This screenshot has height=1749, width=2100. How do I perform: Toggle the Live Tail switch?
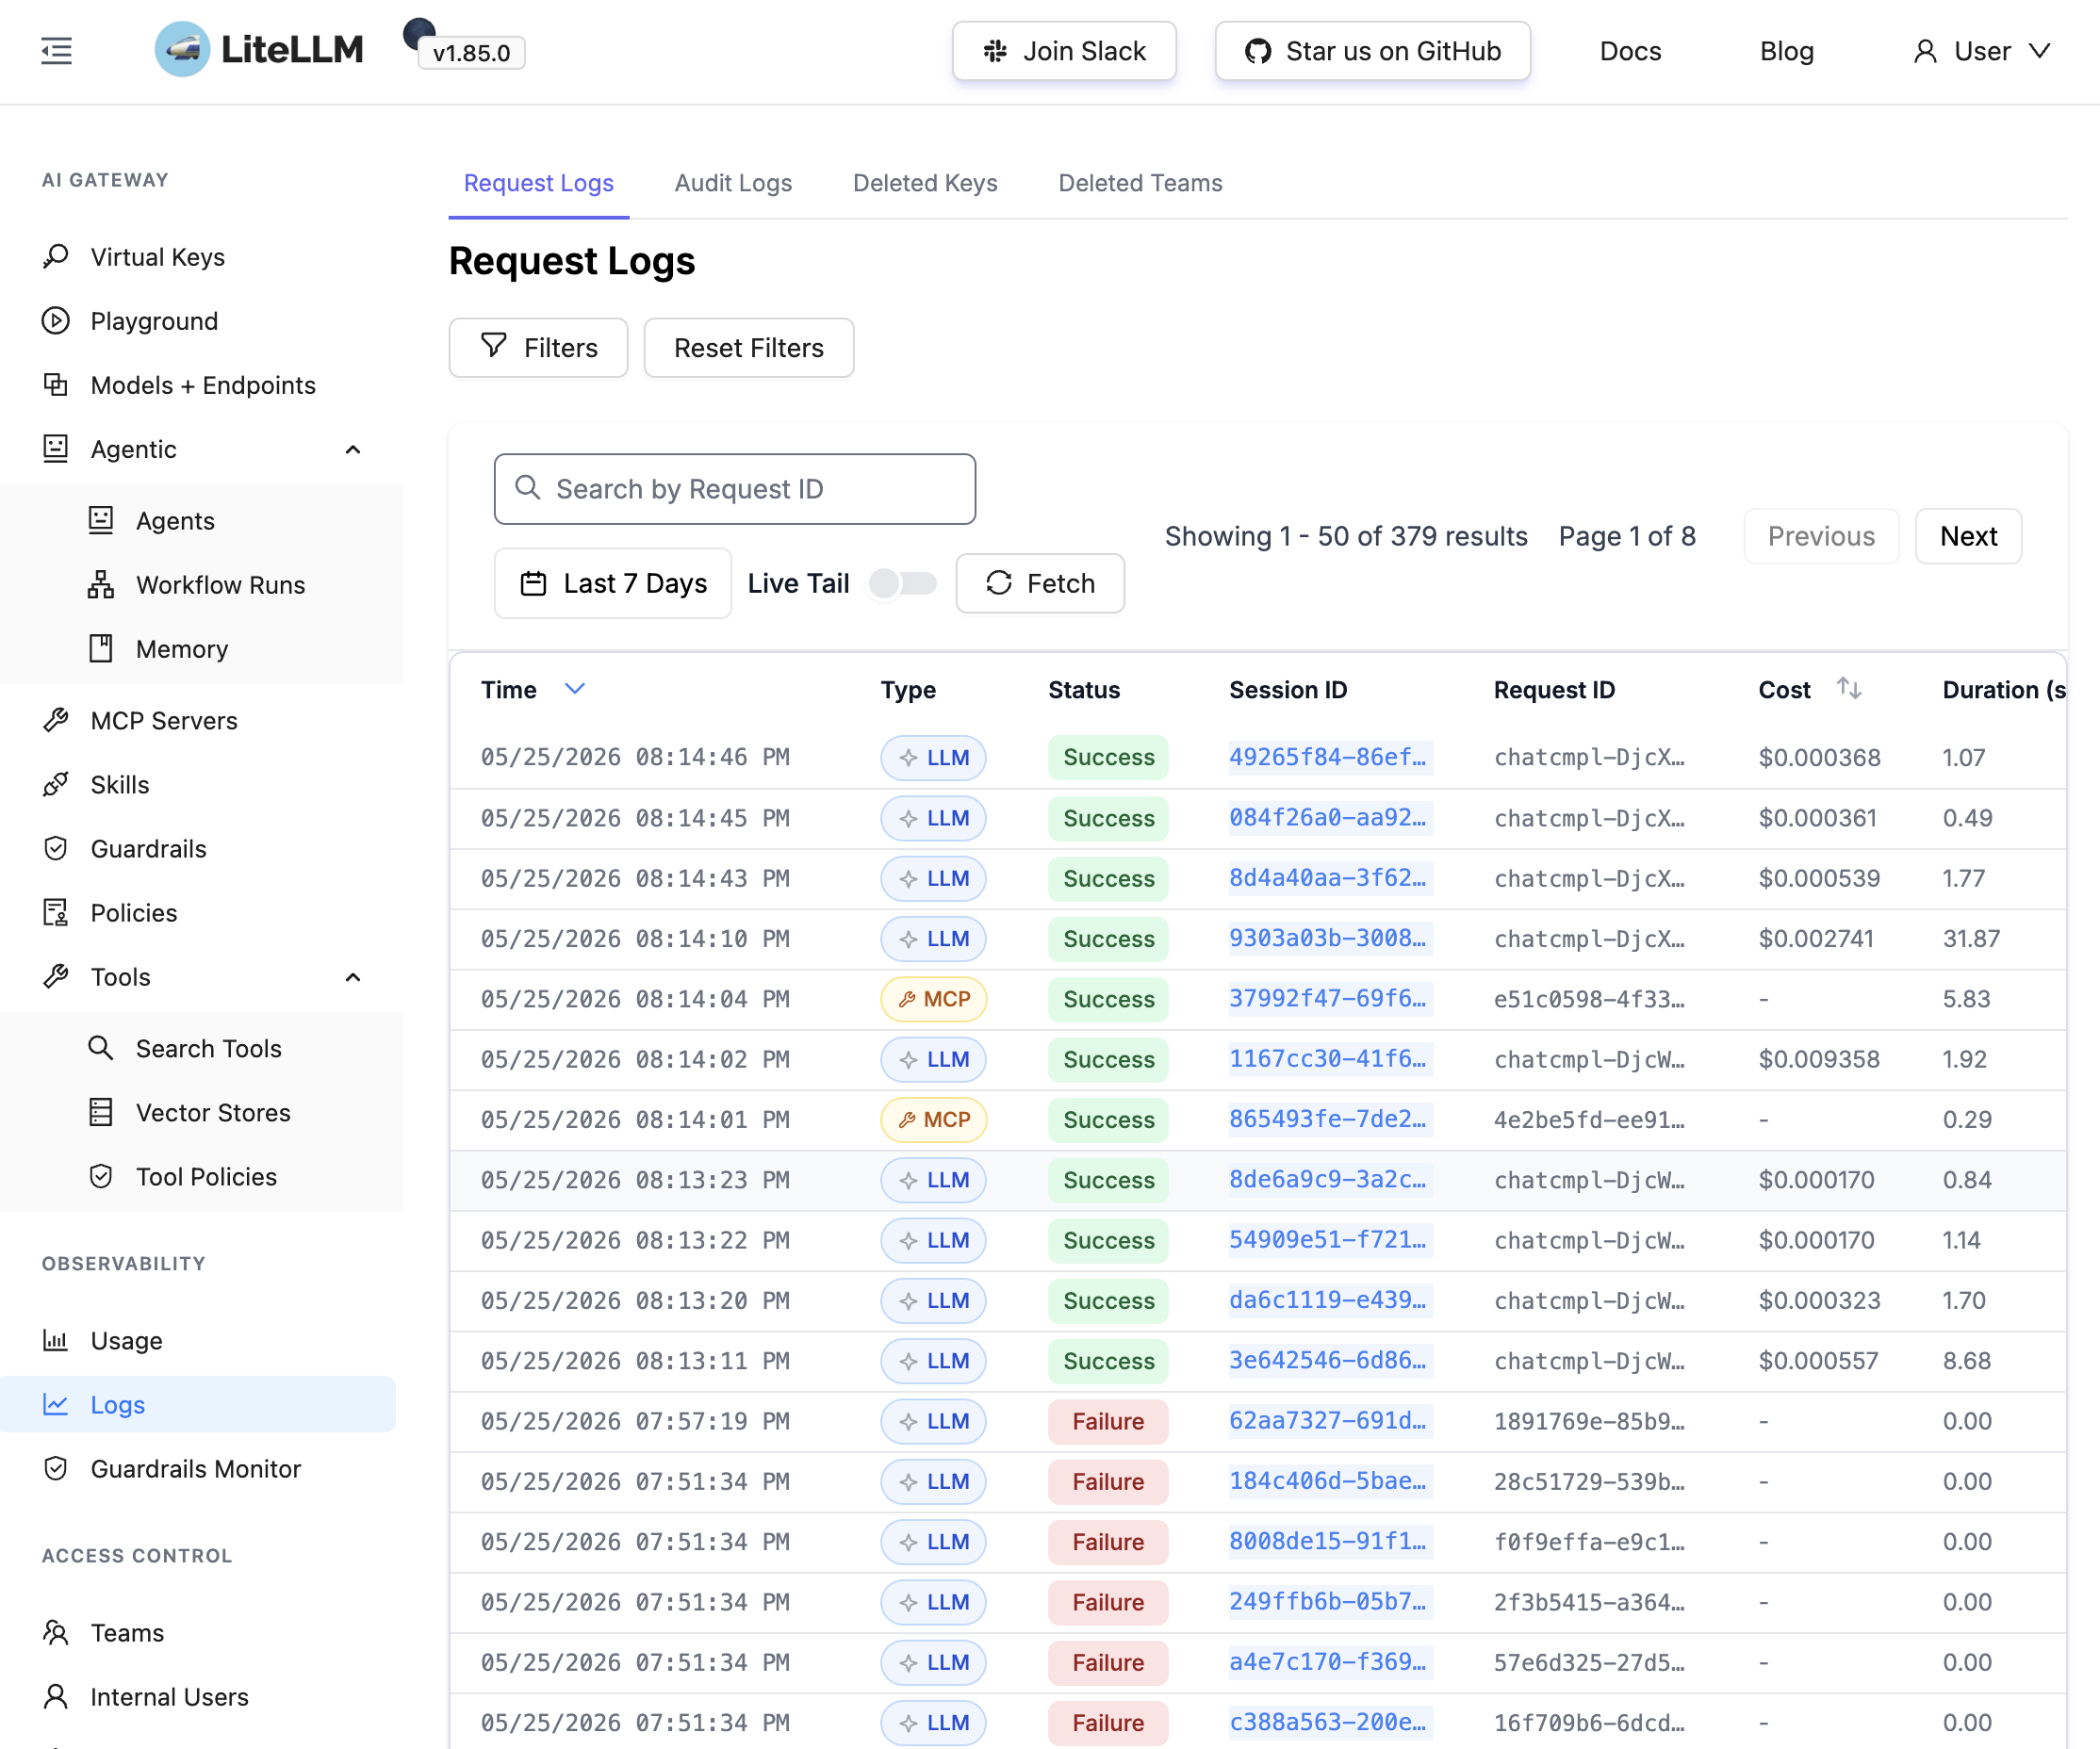click(902, 583)
